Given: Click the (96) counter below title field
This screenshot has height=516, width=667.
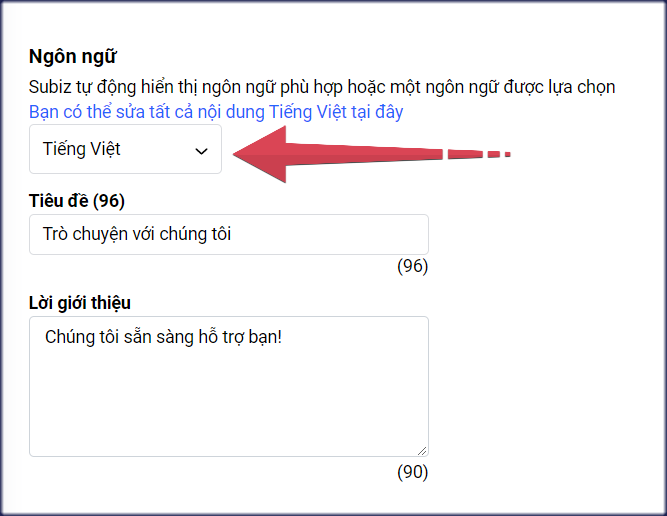Looking at the screenshot, I should [x=412, y=266].
